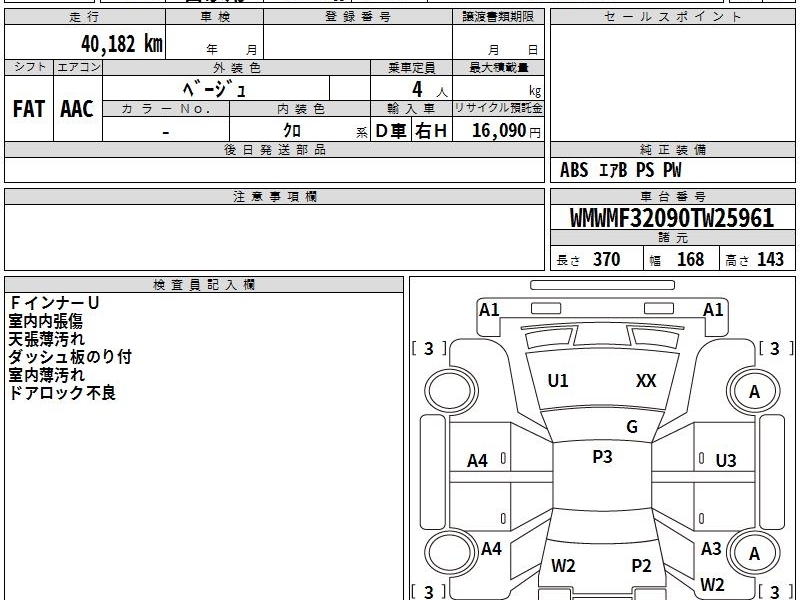Select the 登録番号 header
Image resolution: width=800 pixels, height=600 pixels.
pyautogui.click(x=358, y=17)
